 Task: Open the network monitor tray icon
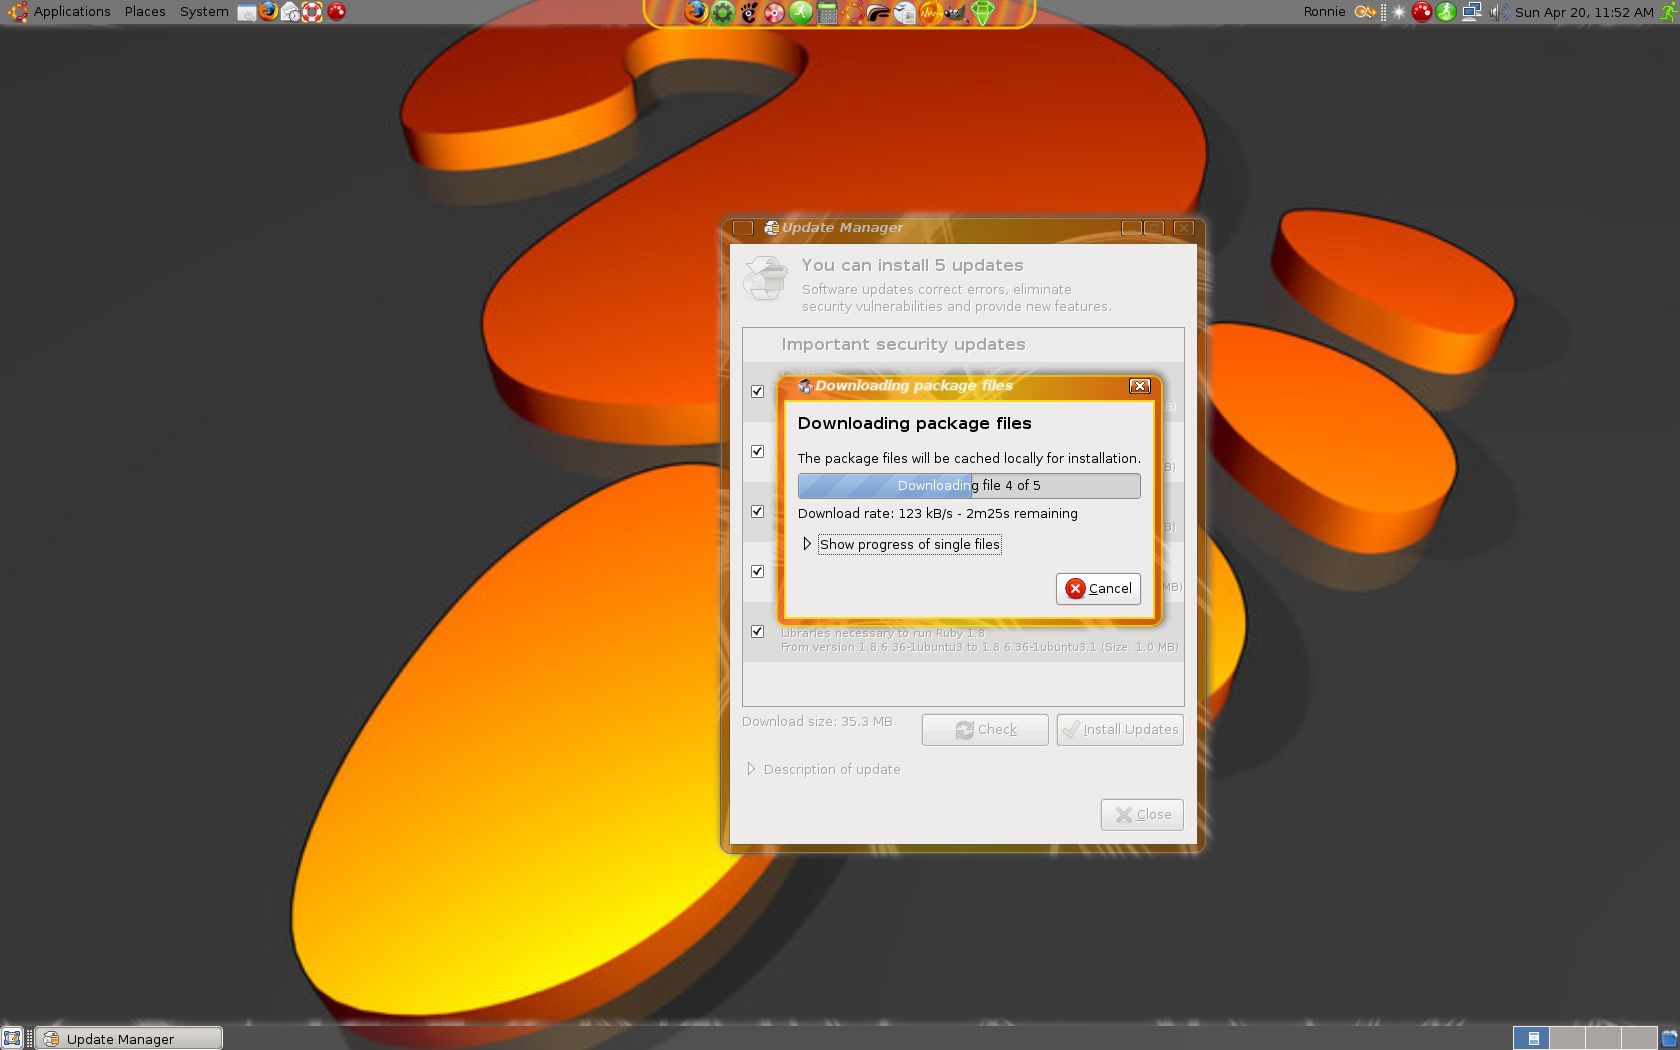click(x=1472, y=12)
